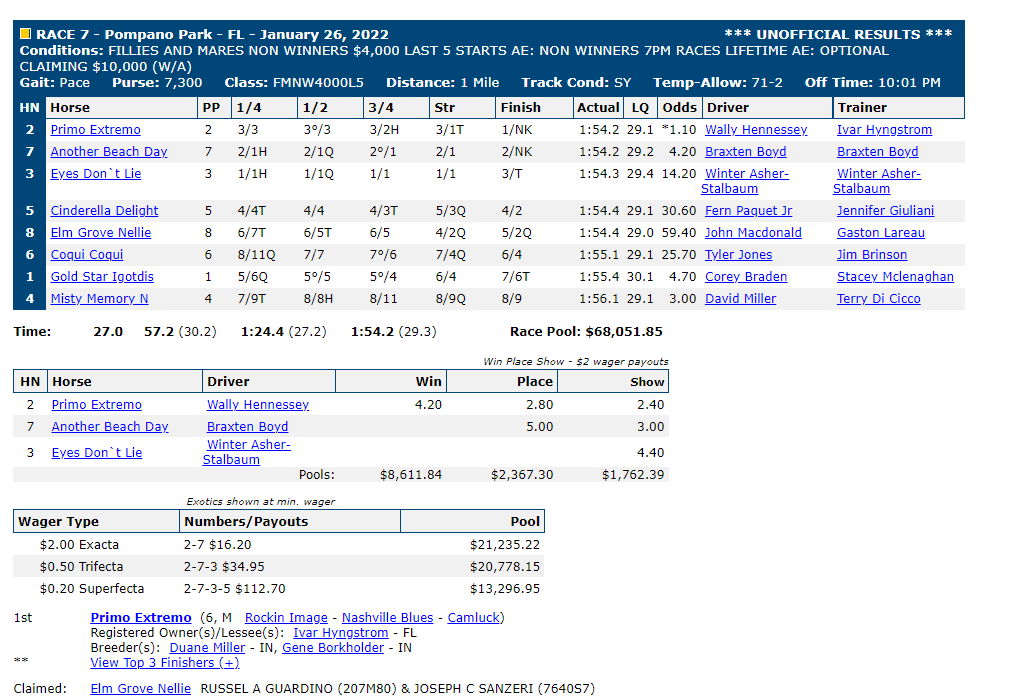Click bold Primo Extremo link in 1st place section
1011x699 pixels.
click(141, 618)
